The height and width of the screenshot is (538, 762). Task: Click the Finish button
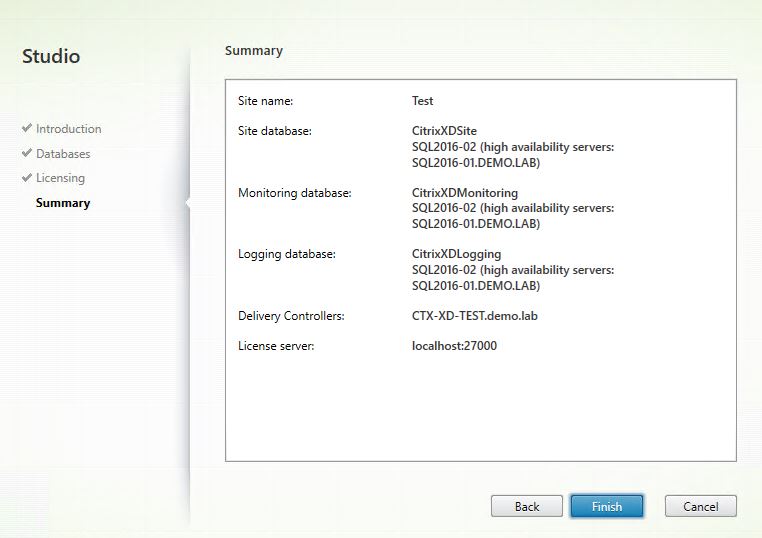tap(606, 506)
